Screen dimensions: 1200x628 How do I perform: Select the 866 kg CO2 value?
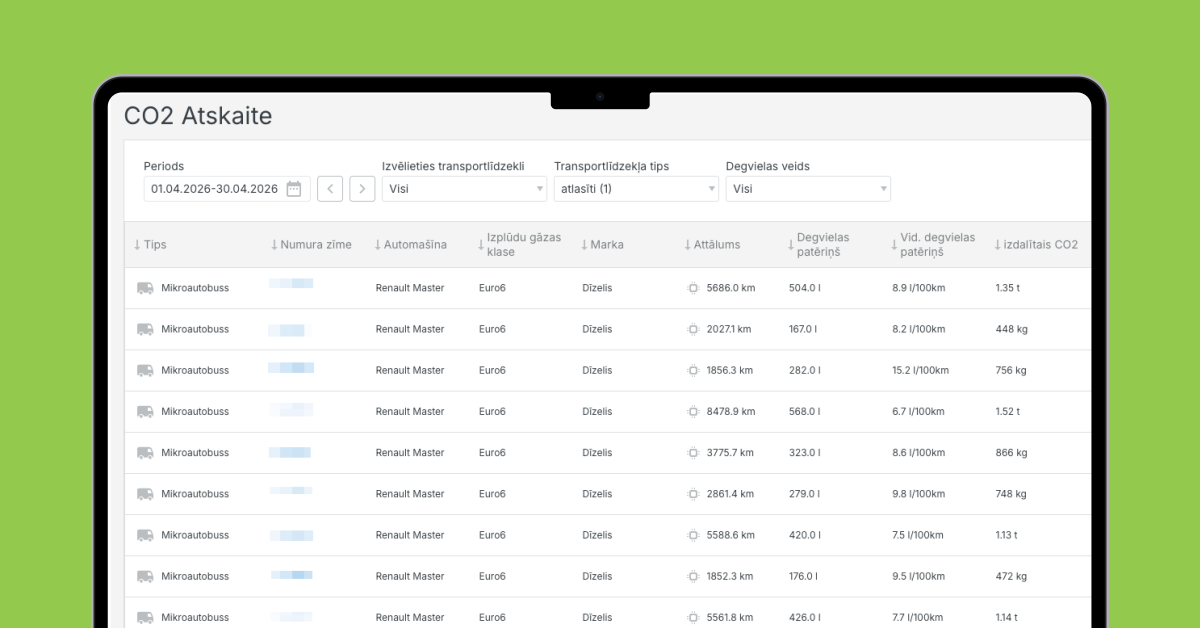point(1011,453)
